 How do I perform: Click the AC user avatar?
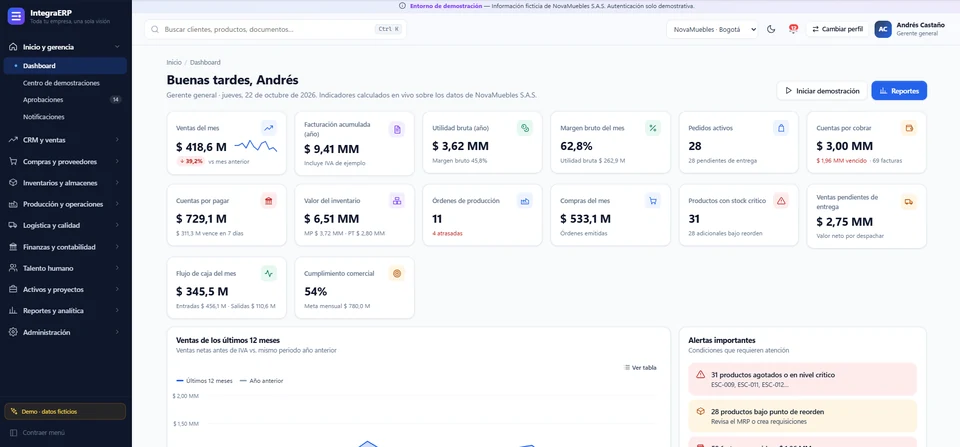883,29
